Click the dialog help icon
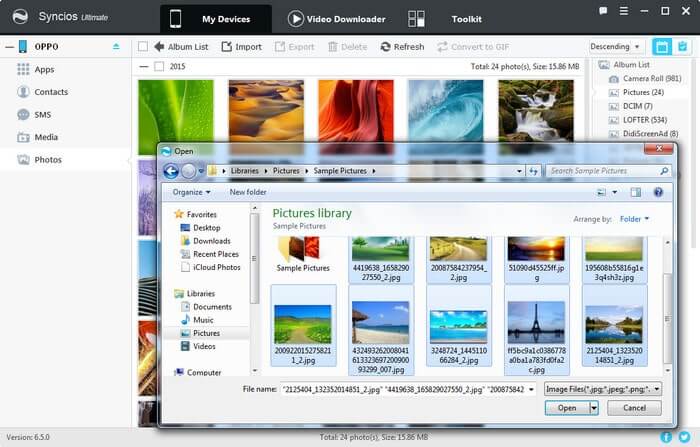The width and height of the screenshot is (700, 447). click(x=658, y=192)
